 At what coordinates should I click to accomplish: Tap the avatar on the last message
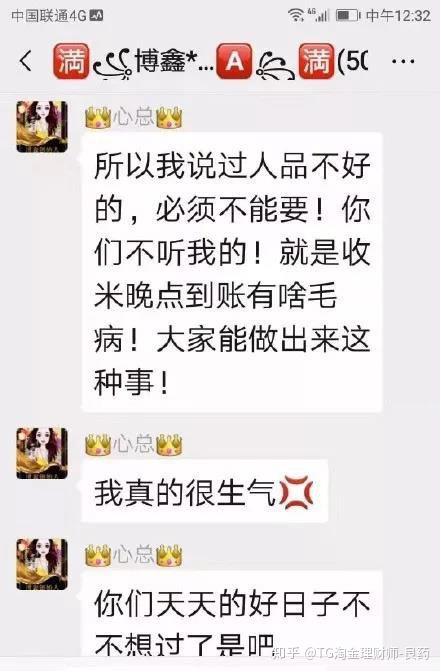[x=42, y=564]
